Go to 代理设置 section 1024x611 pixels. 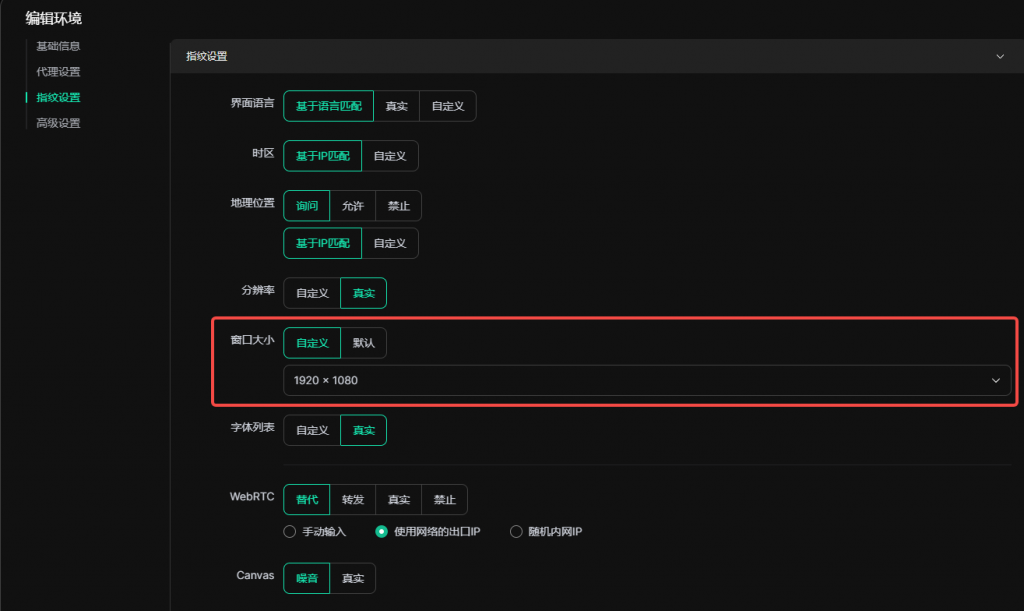58,72
